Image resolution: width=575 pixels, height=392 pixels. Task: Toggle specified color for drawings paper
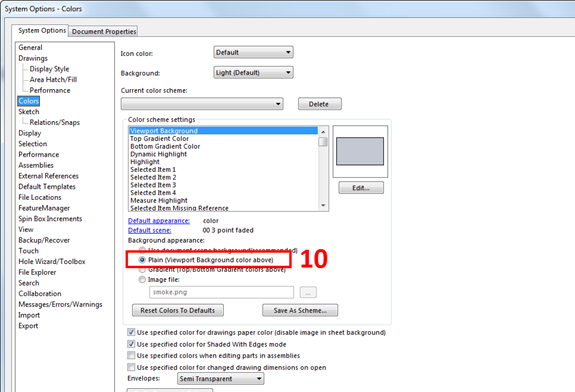[x=131, y=332]
